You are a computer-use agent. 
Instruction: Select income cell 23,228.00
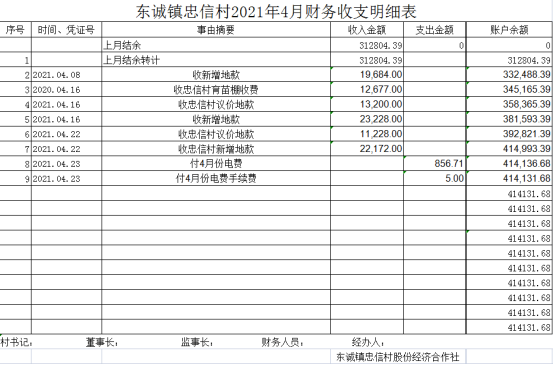click(367, 119)
